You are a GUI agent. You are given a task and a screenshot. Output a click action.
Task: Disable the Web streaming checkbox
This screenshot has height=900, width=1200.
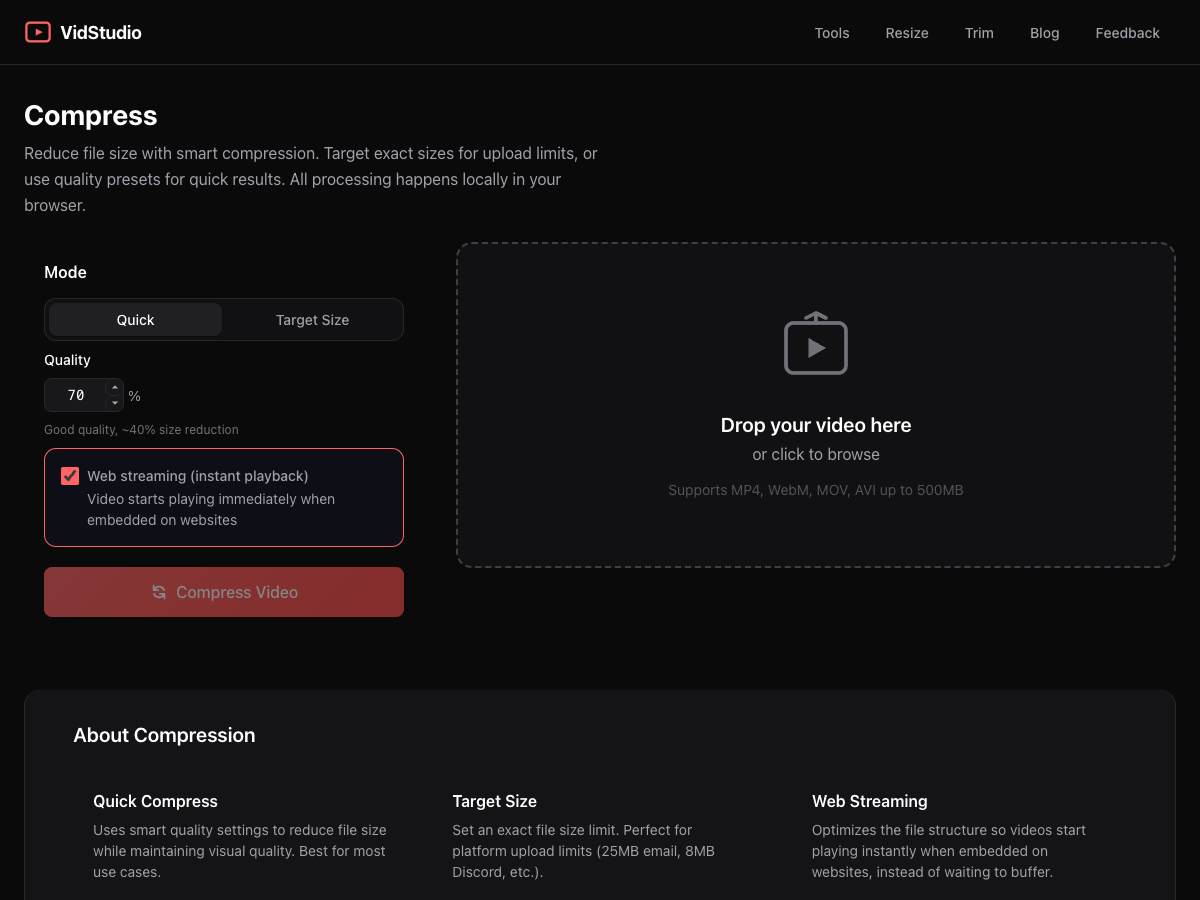[x=70, y=476]
